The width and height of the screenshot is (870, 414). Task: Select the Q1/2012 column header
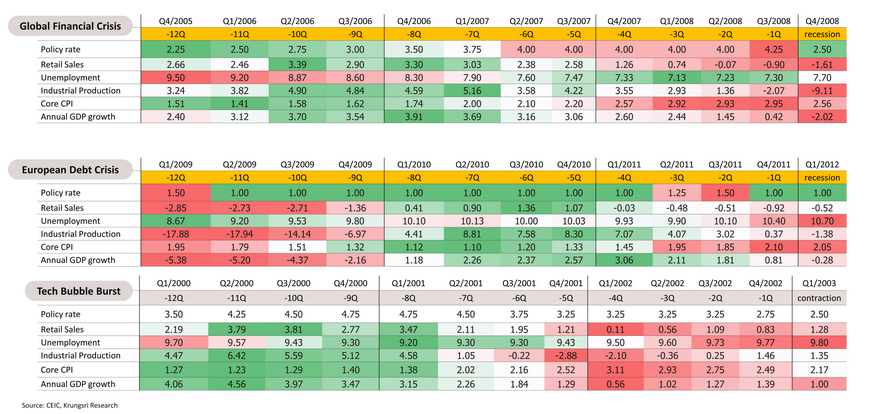(824, 164)
